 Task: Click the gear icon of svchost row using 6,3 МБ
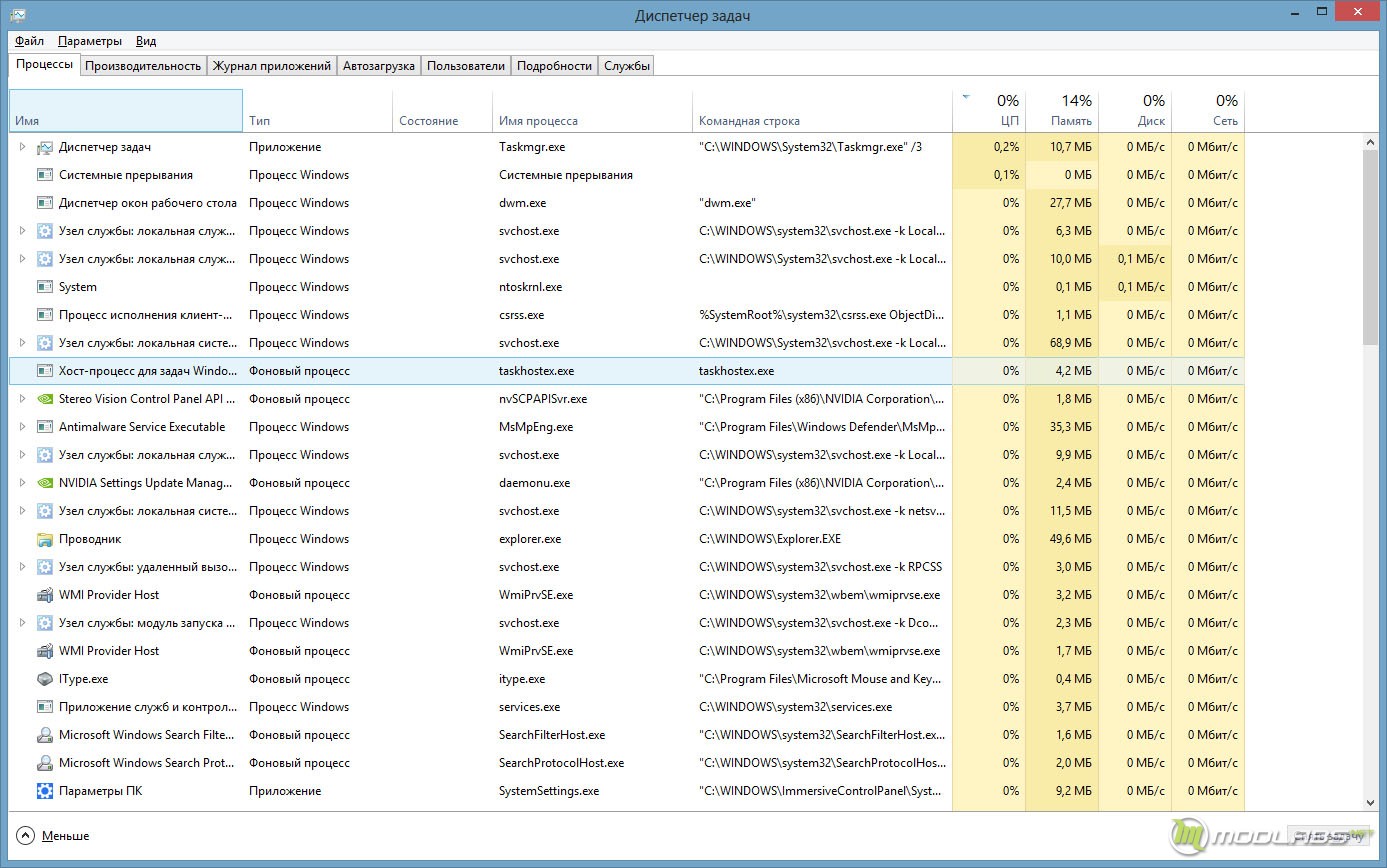pyautogui.click(x=45, y=231)
